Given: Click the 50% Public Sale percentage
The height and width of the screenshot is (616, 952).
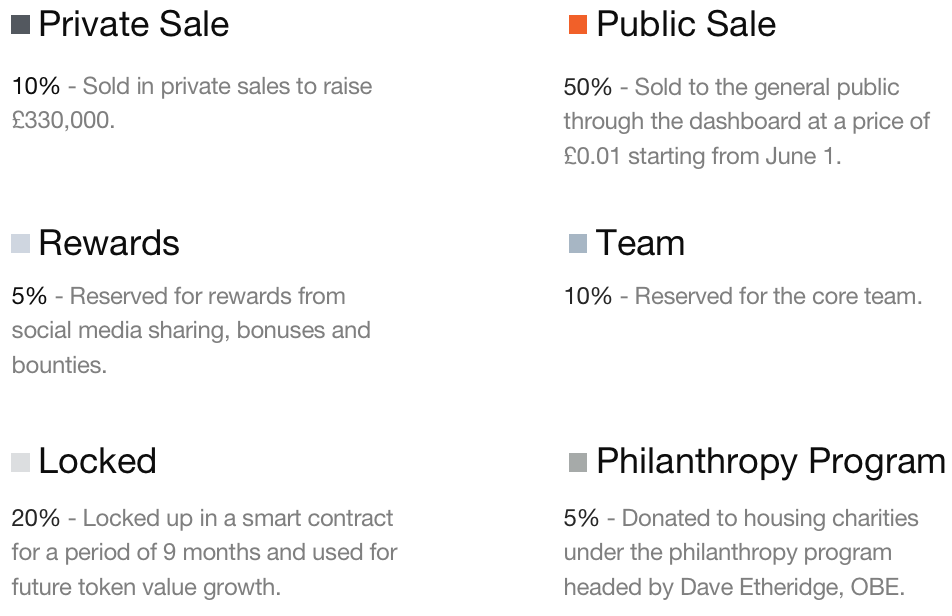Looking at the screenshot, I should (588, 87).
